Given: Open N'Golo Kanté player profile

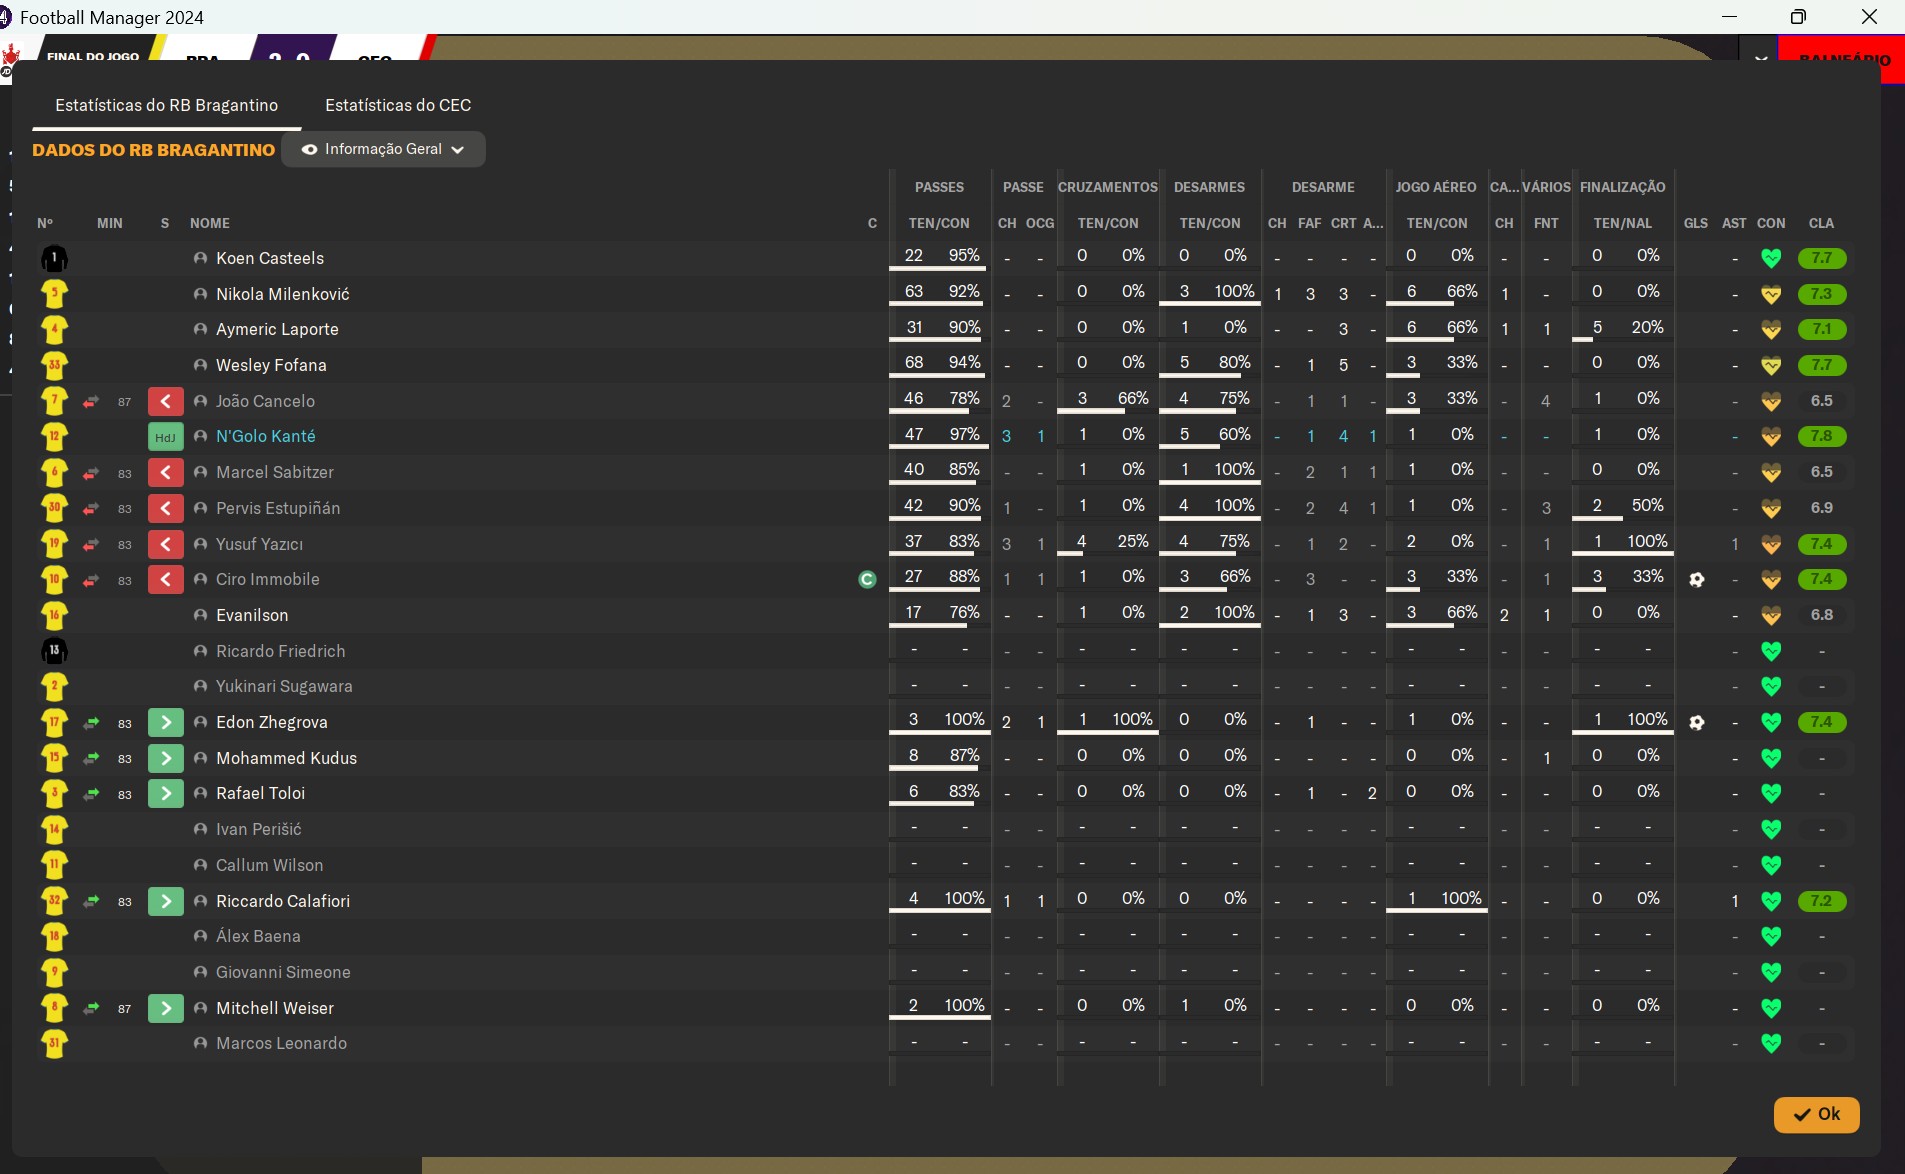Looking at the screenshot, I should tap(266, 437).
